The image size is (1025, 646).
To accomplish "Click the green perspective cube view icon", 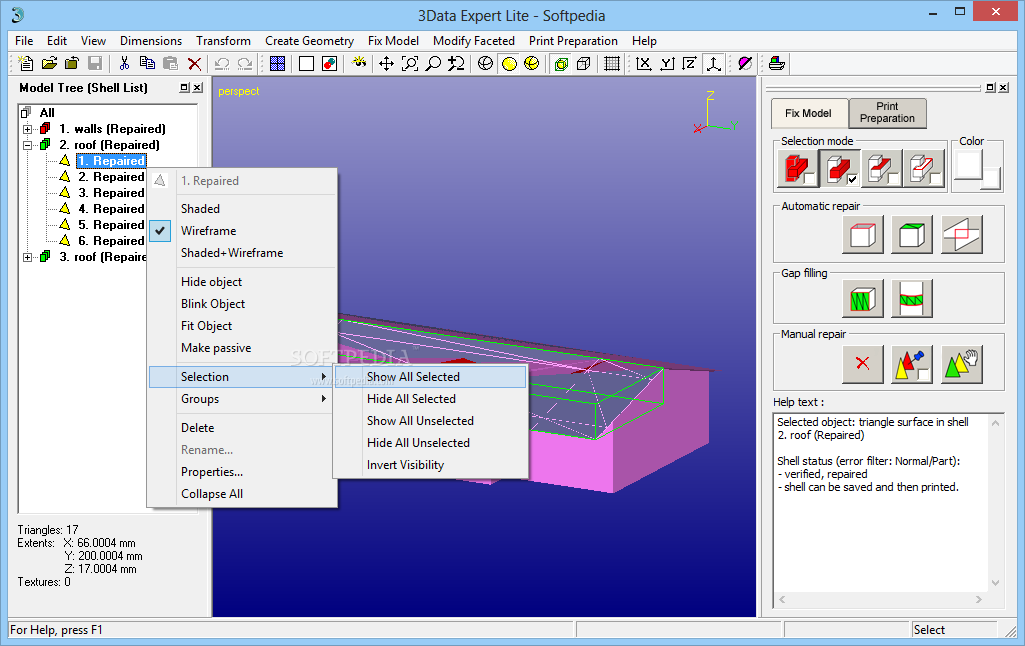I will (x=561, y=63).
